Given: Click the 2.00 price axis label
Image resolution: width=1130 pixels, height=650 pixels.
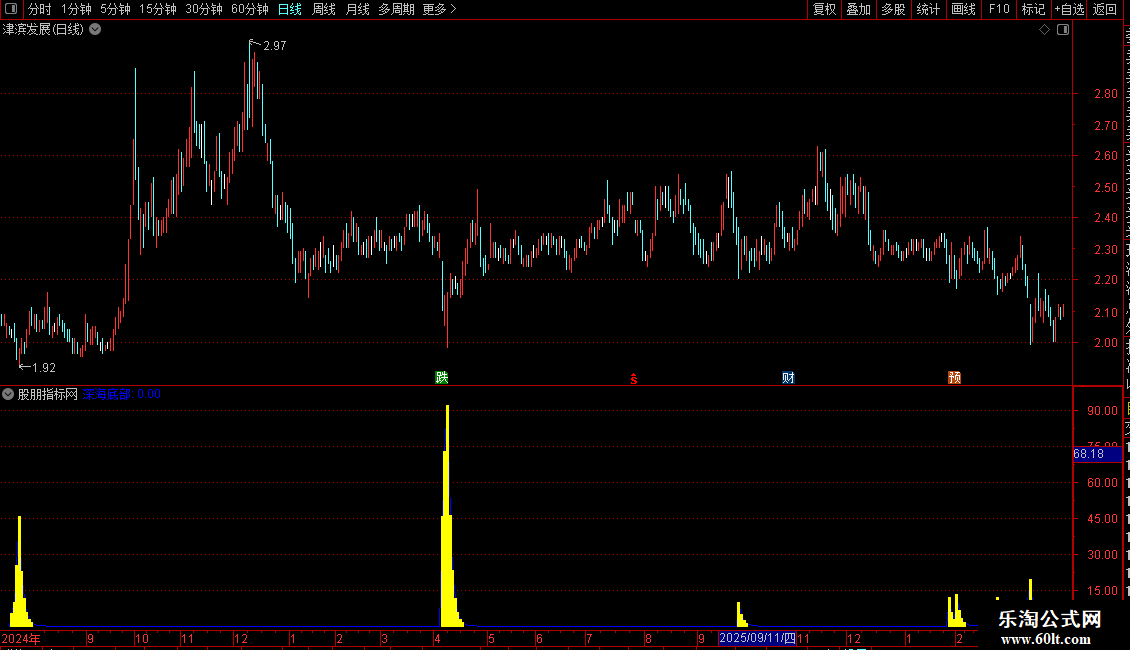Looking at the screenshot, I should tap(1105, 343).
